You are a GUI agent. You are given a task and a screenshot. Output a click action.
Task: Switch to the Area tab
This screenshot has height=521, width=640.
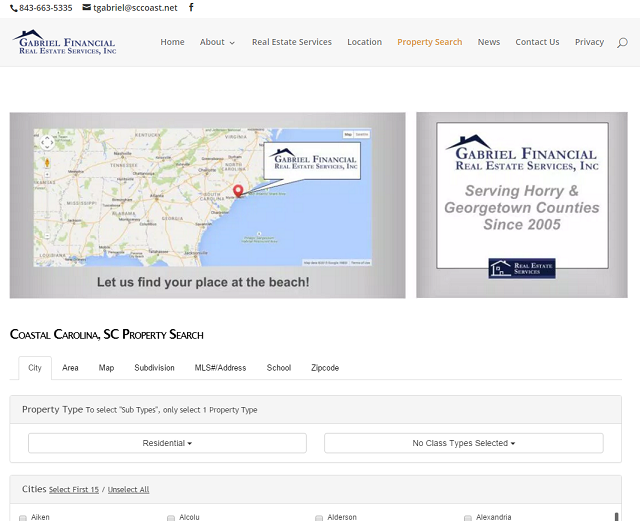tap(70, 368)
